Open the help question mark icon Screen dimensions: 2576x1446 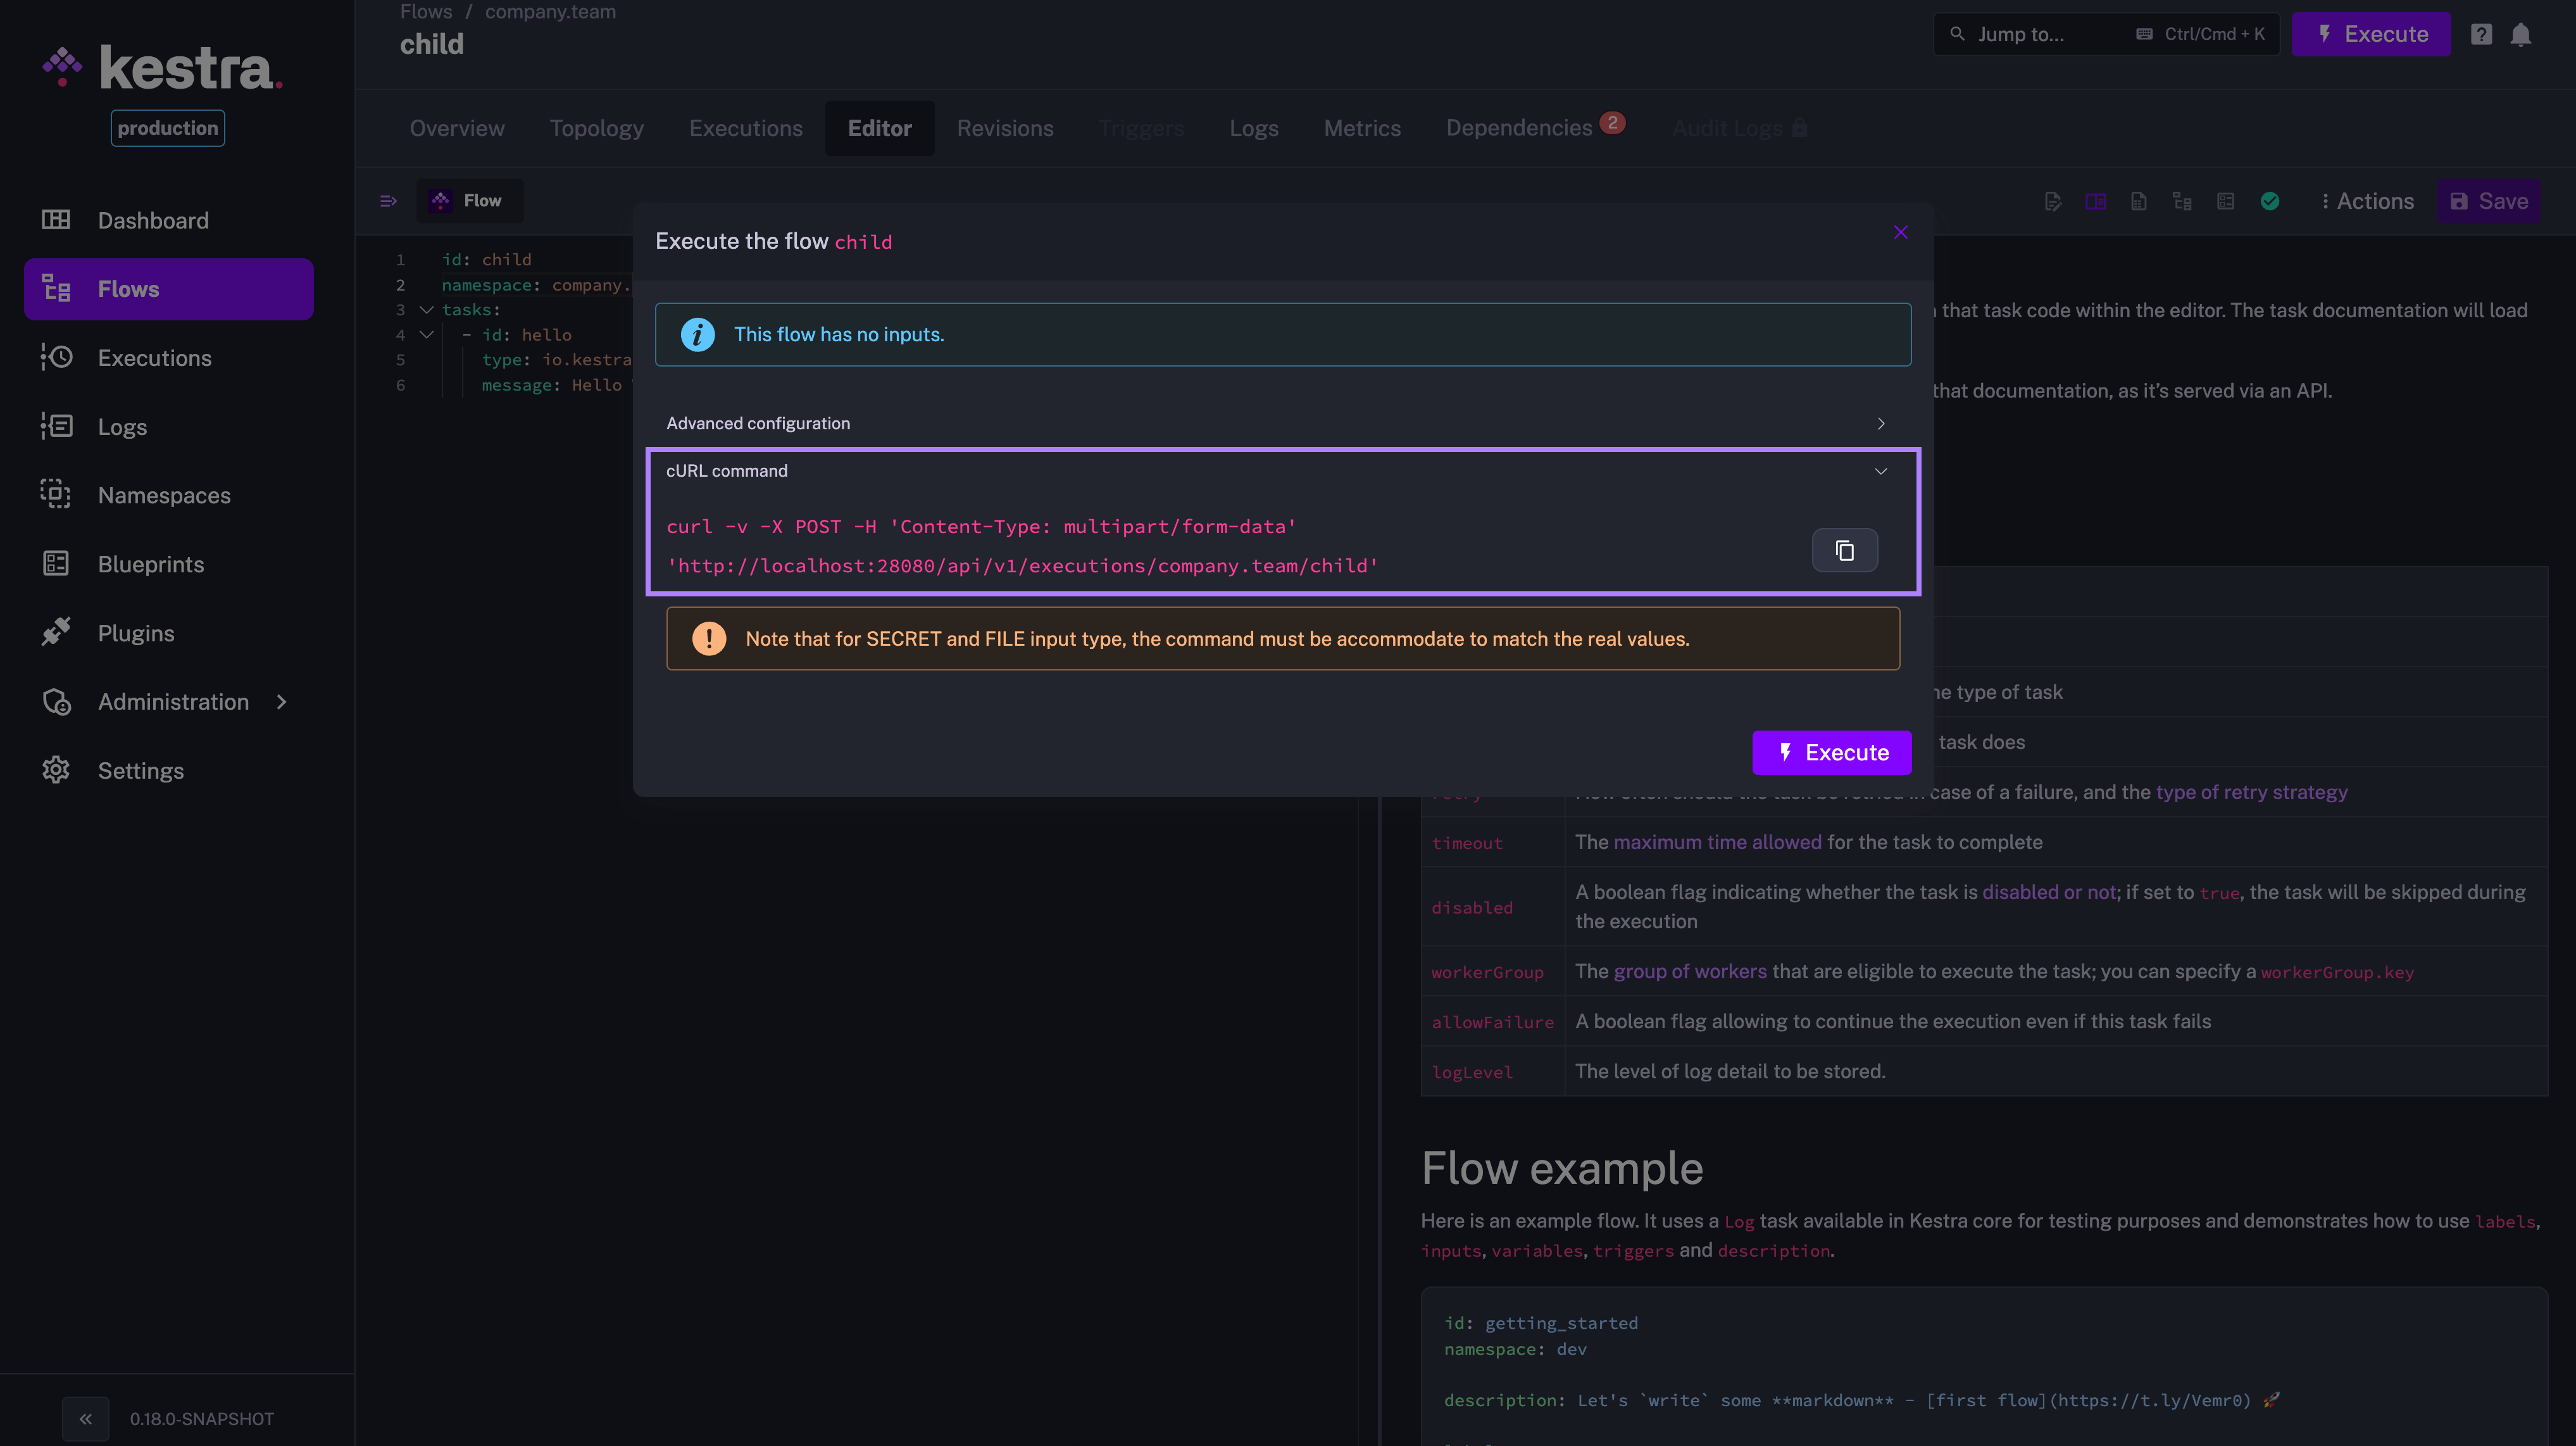coord(2480,35)
